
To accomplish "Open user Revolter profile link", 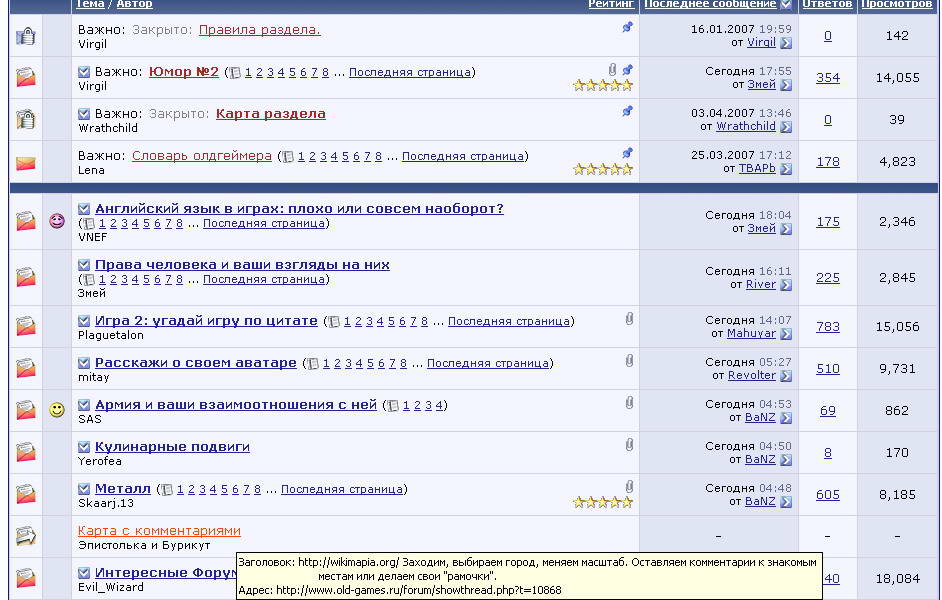I will (752, 375).
